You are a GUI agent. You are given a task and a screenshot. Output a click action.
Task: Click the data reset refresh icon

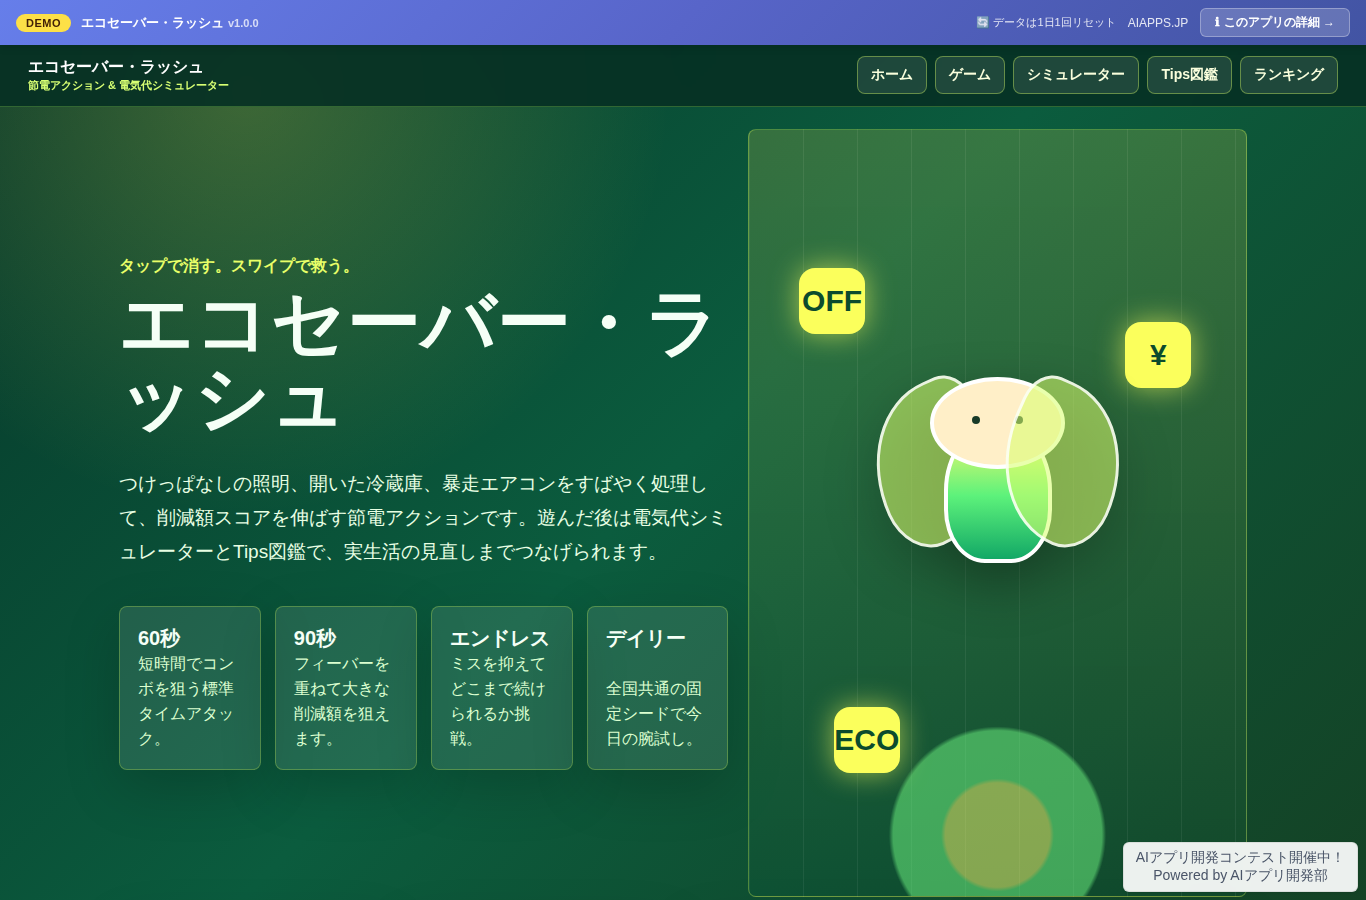(x=982, y=22)
